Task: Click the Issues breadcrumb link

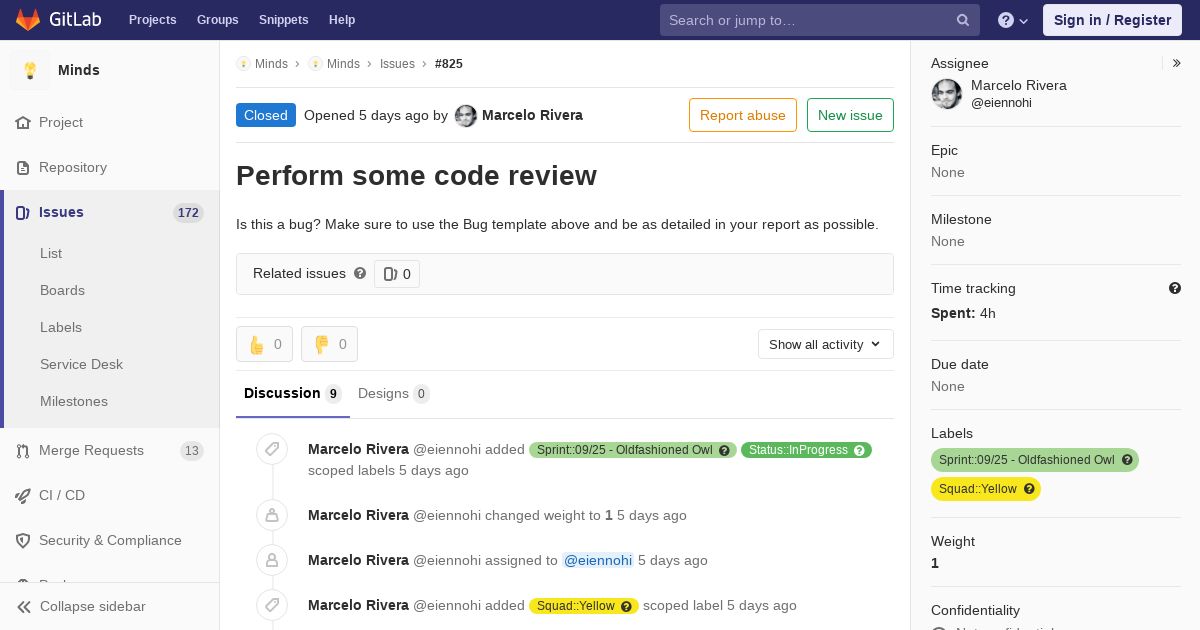Action: click(x=397, y=63)
